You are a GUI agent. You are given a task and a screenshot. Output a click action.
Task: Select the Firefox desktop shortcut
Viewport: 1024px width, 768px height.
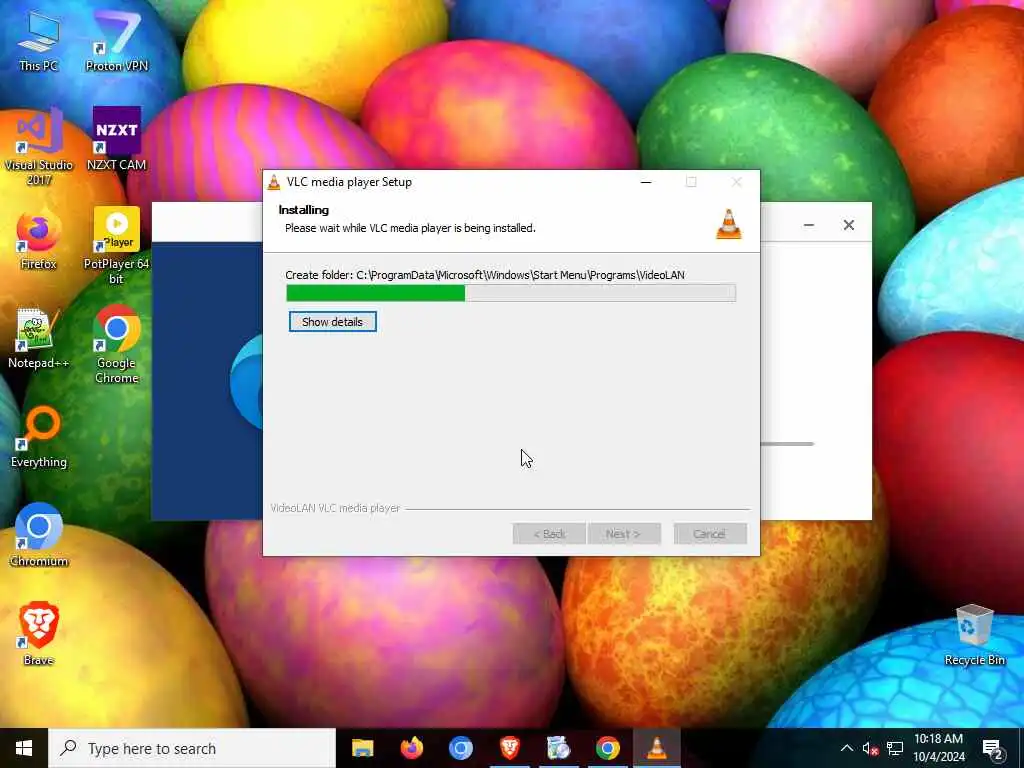[39, 240]
